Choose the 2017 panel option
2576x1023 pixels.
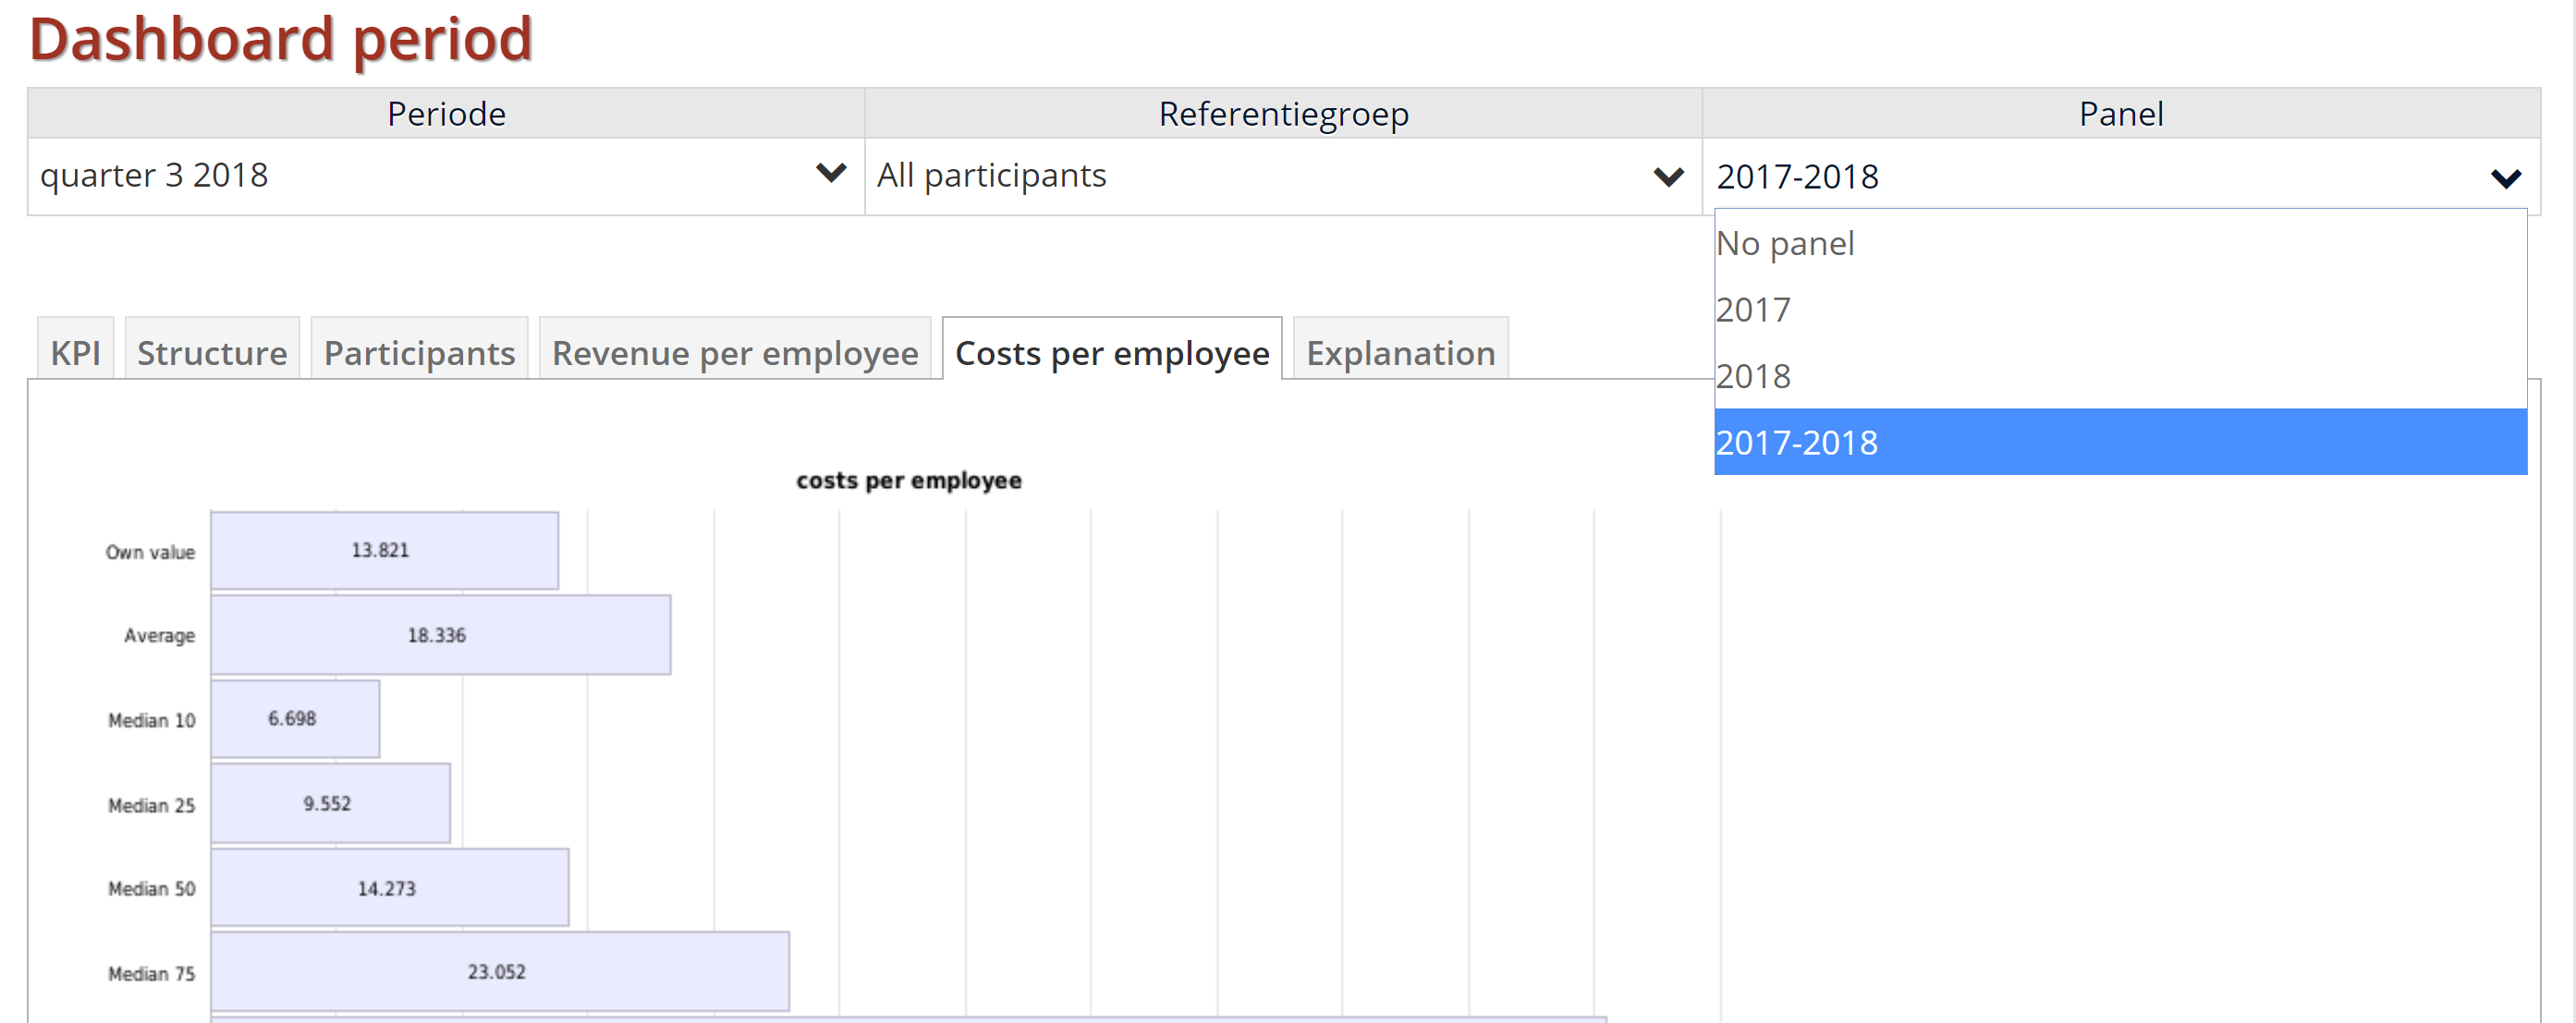(2120, 310)
